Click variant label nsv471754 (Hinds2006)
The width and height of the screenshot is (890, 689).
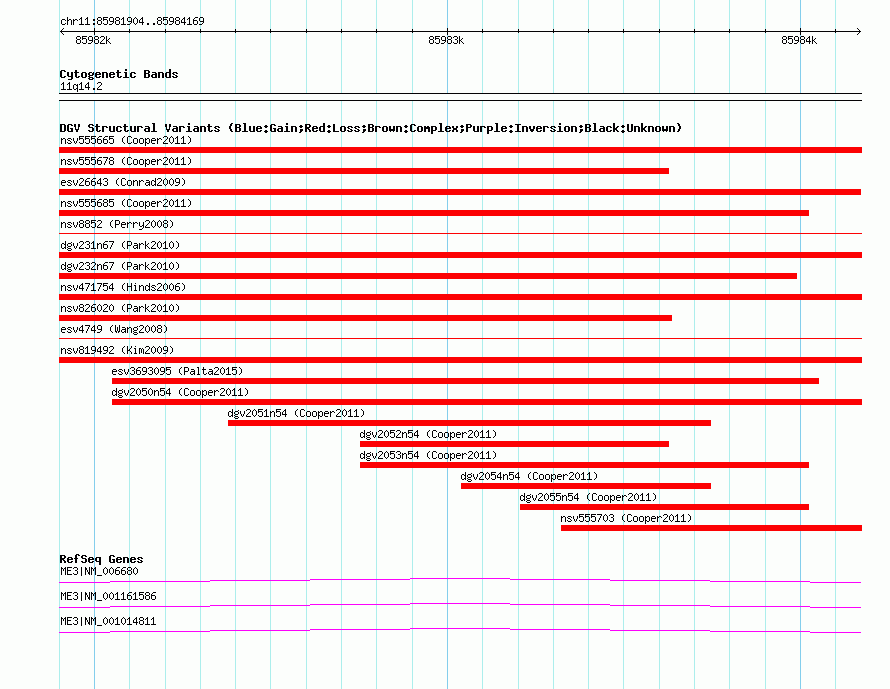(x=123, y=287)
